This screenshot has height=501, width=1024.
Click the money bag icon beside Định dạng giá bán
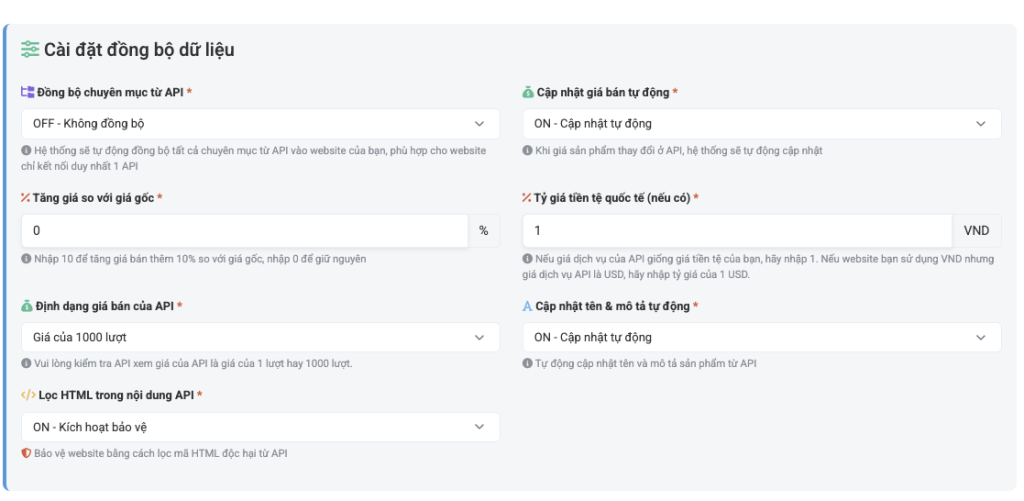pyautogui.click(x=27, y=306)
